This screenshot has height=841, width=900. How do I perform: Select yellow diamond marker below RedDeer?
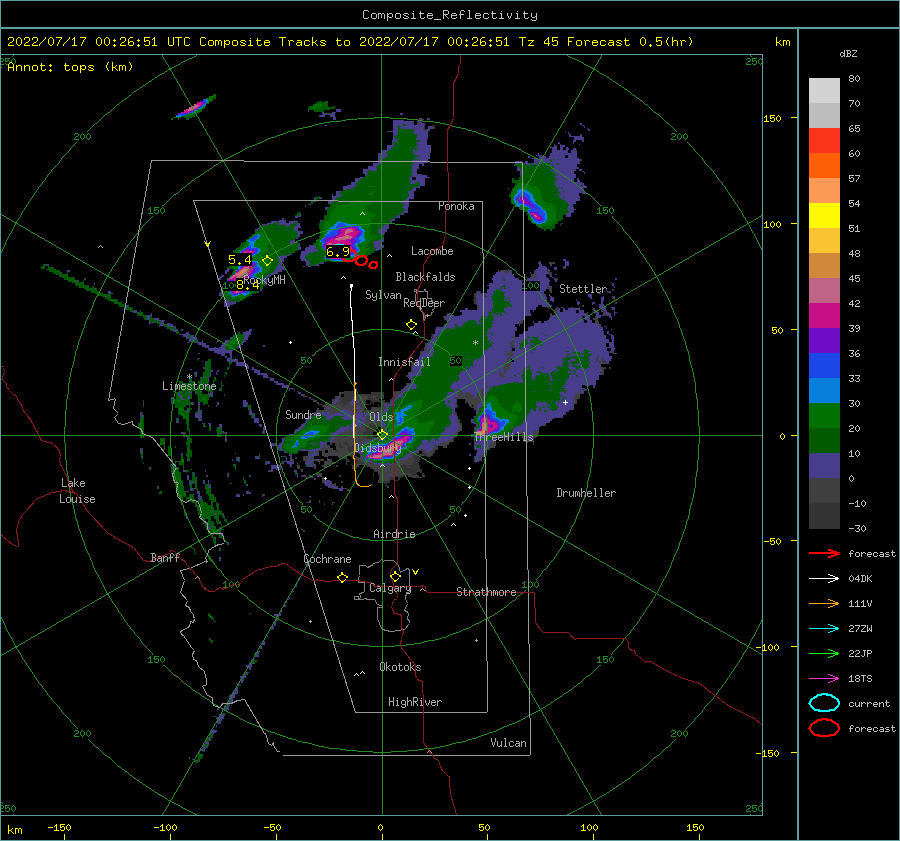click(411, 324)
